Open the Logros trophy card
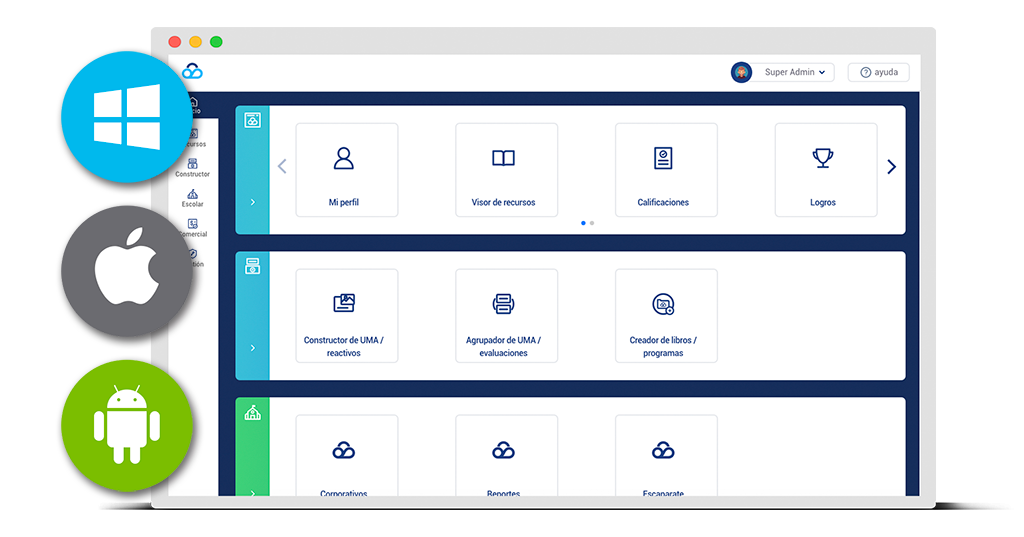 click(825, 170)
